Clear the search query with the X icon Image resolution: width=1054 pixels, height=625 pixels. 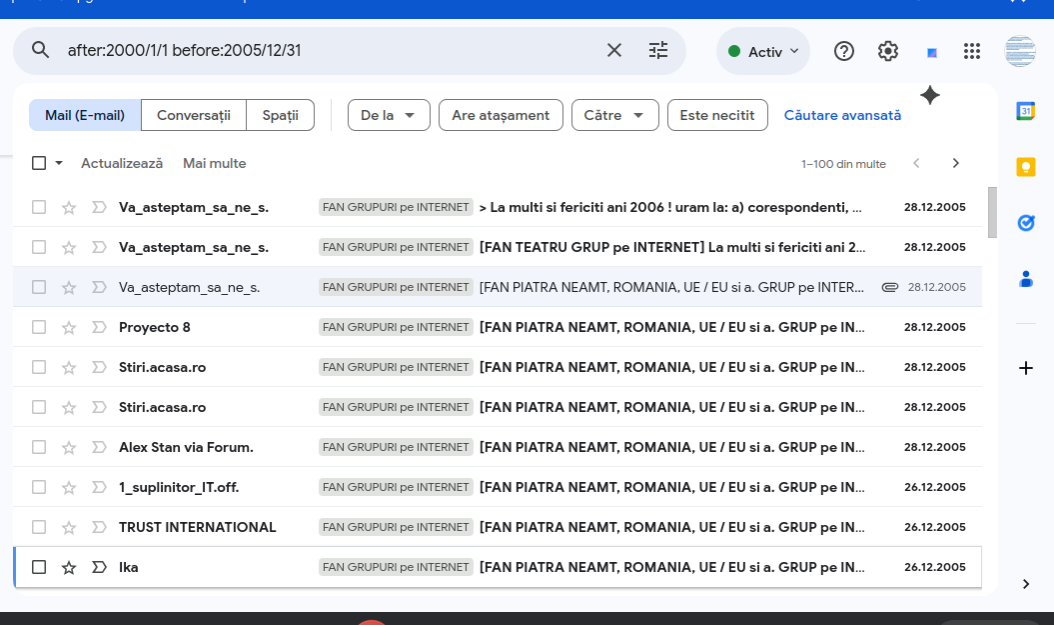point(614,50)
